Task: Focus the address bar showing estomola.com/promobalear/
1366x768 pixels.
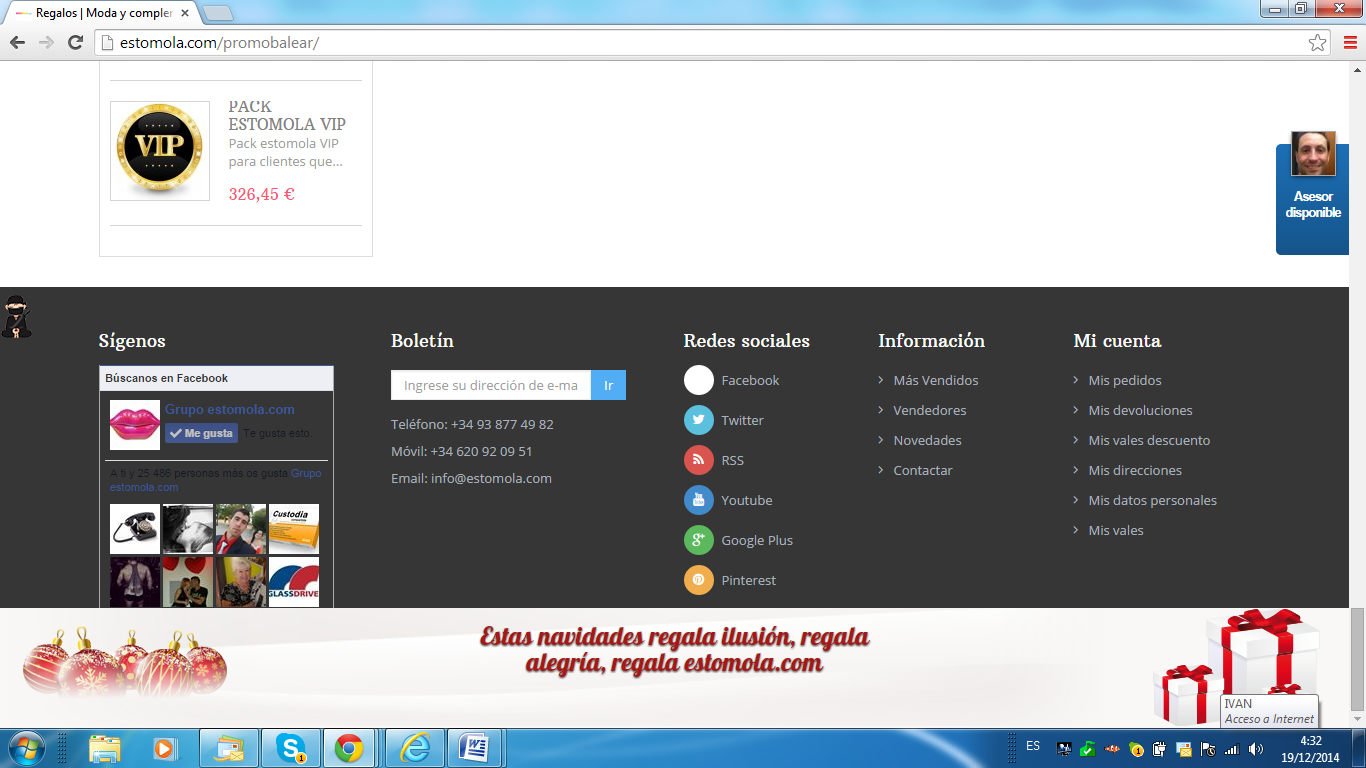Action: click(700, 43)
